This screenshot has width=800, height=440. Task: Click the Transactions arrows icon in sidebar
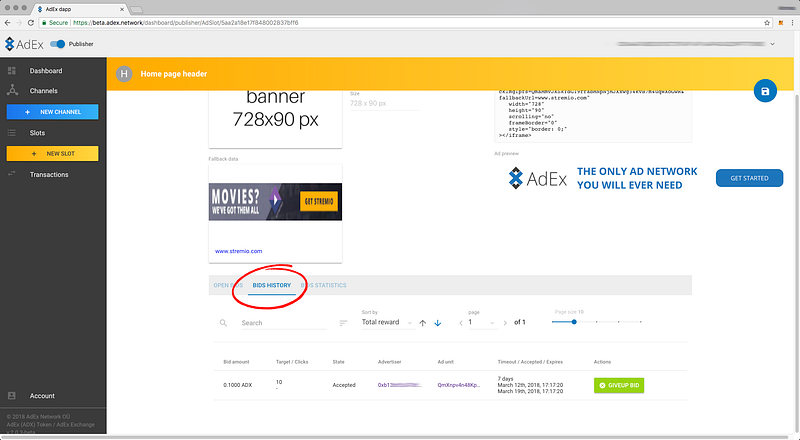click(x=12, y=174)
